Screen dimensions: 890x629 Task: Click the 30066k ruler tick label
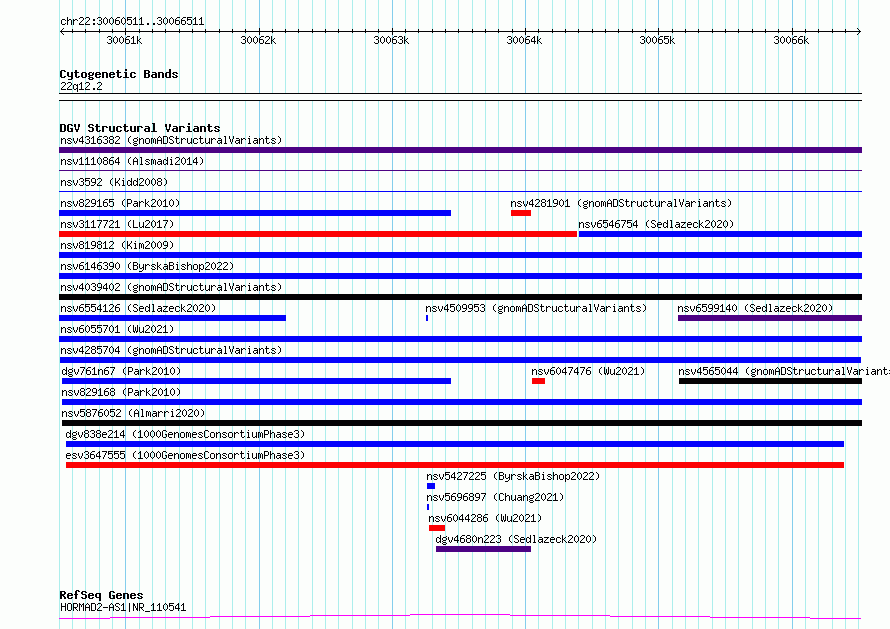coord(791,40)
